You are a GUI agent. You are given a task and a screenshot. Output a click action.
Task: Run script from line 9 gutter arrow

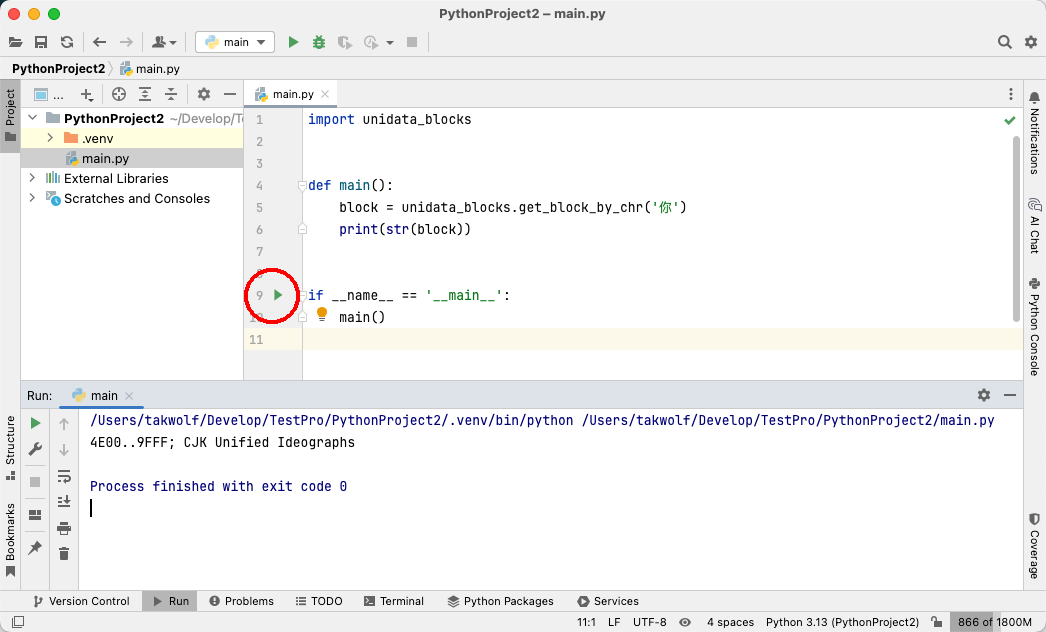click(278, 295)
